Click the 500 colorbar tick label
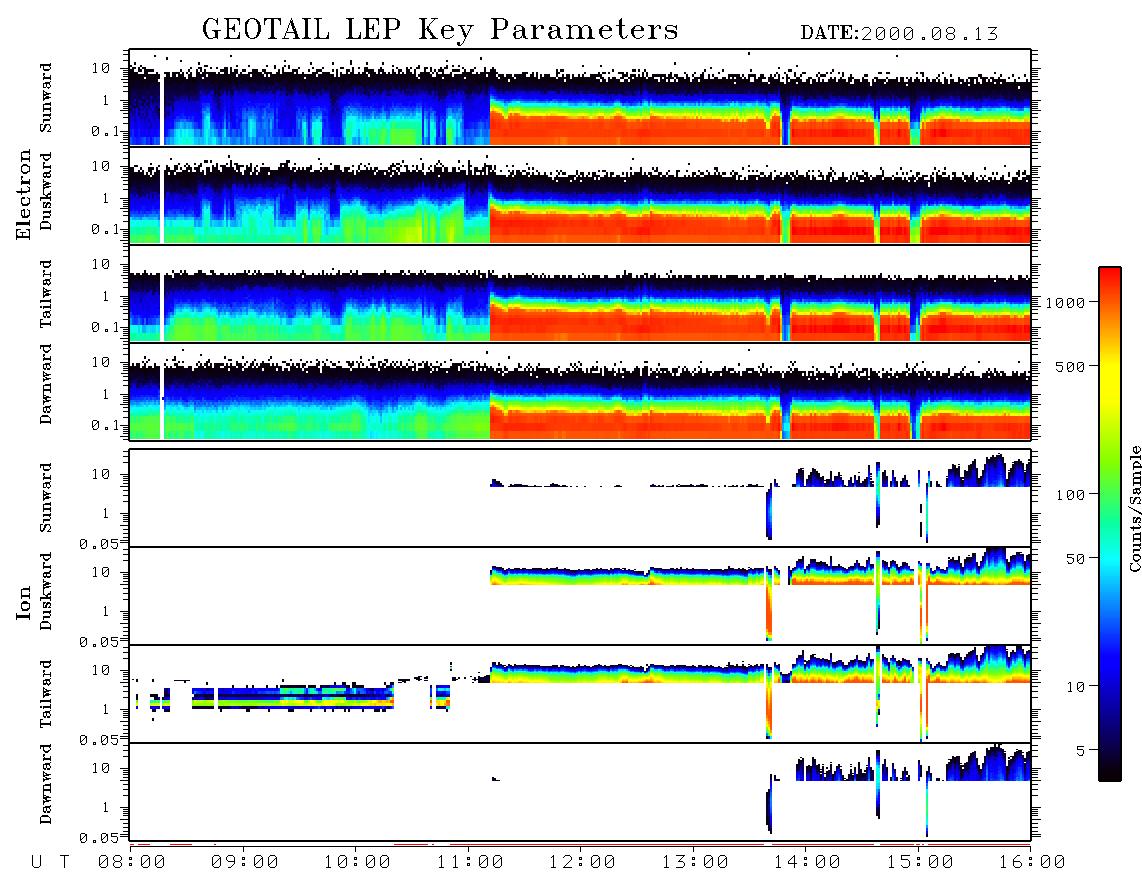The image size is (1142, 880). tap(1071, 367)
